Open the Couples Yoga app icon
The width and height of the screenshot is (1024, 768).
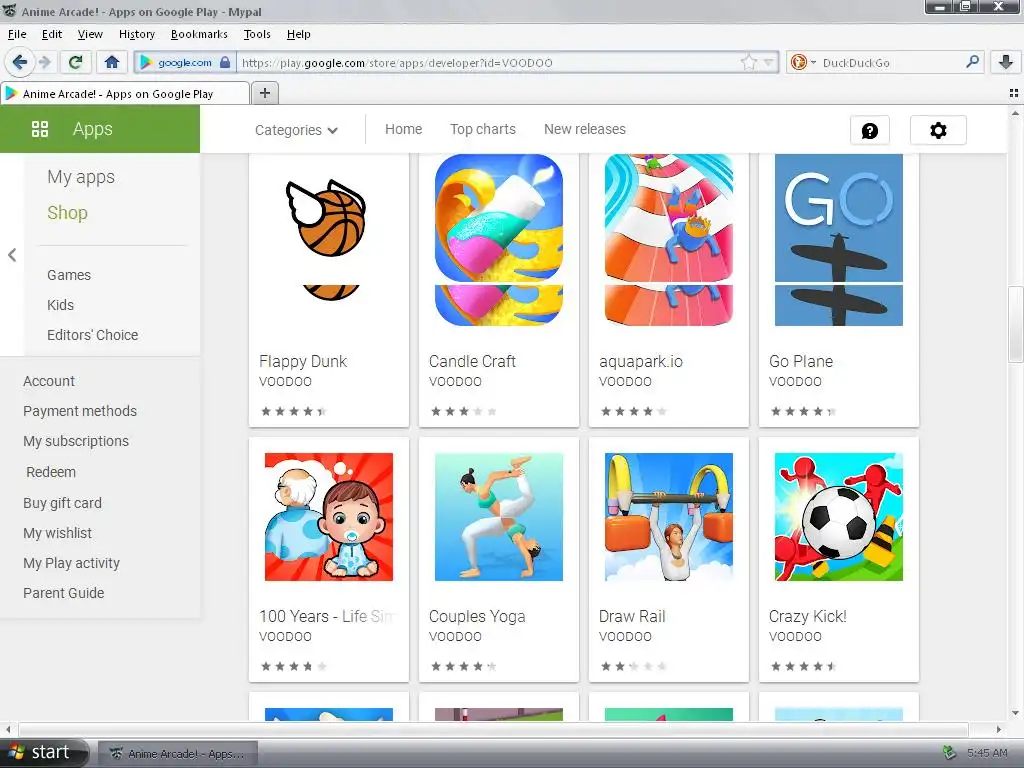(x=499, y=517)
